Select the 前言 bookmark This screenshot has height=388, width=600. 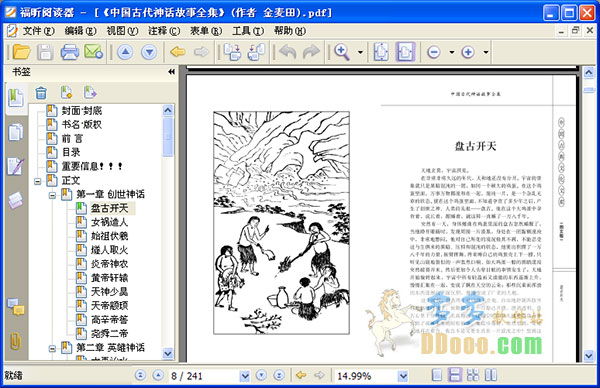click(72, 138)
